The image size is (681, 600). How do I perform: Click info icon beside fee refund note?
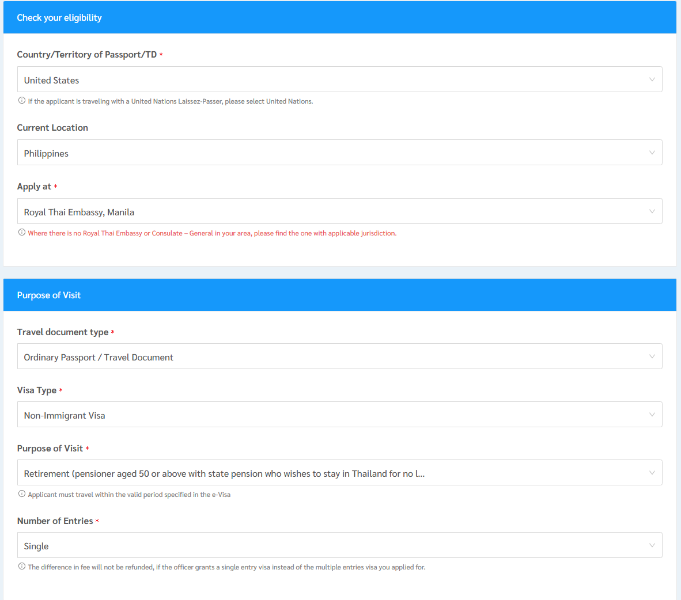pyautogui.click(x=21, y=567)
